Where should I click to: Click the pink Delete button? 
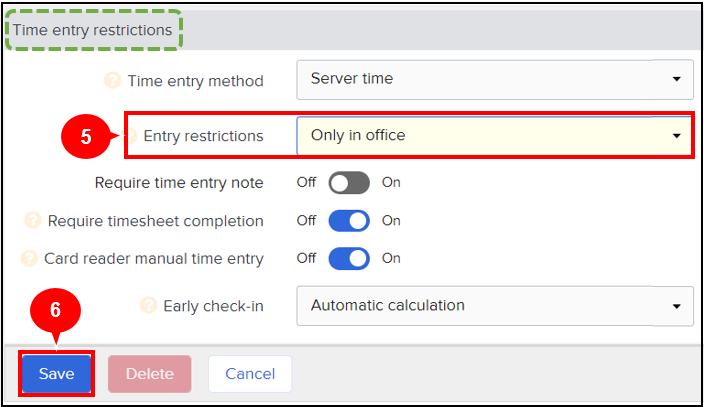pyautogui.click(x=150, y=374)
